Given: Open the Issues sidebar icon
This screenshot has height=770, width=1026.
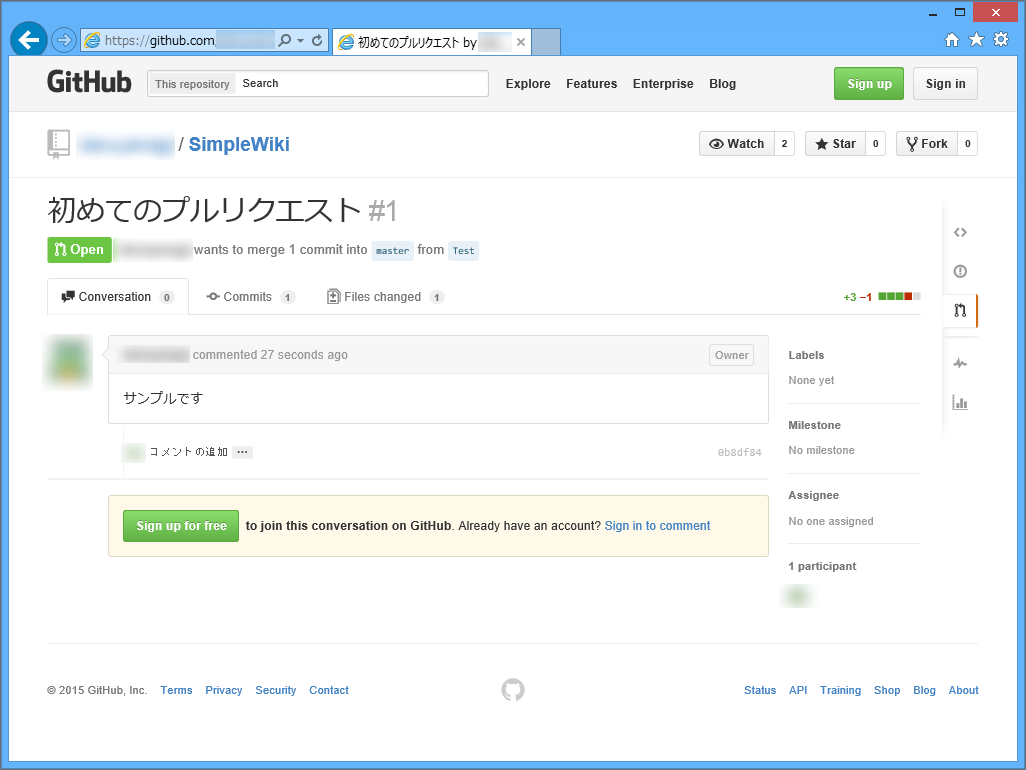Looking at the screenshot, I should pyautogui.click(x=960, y=271).
